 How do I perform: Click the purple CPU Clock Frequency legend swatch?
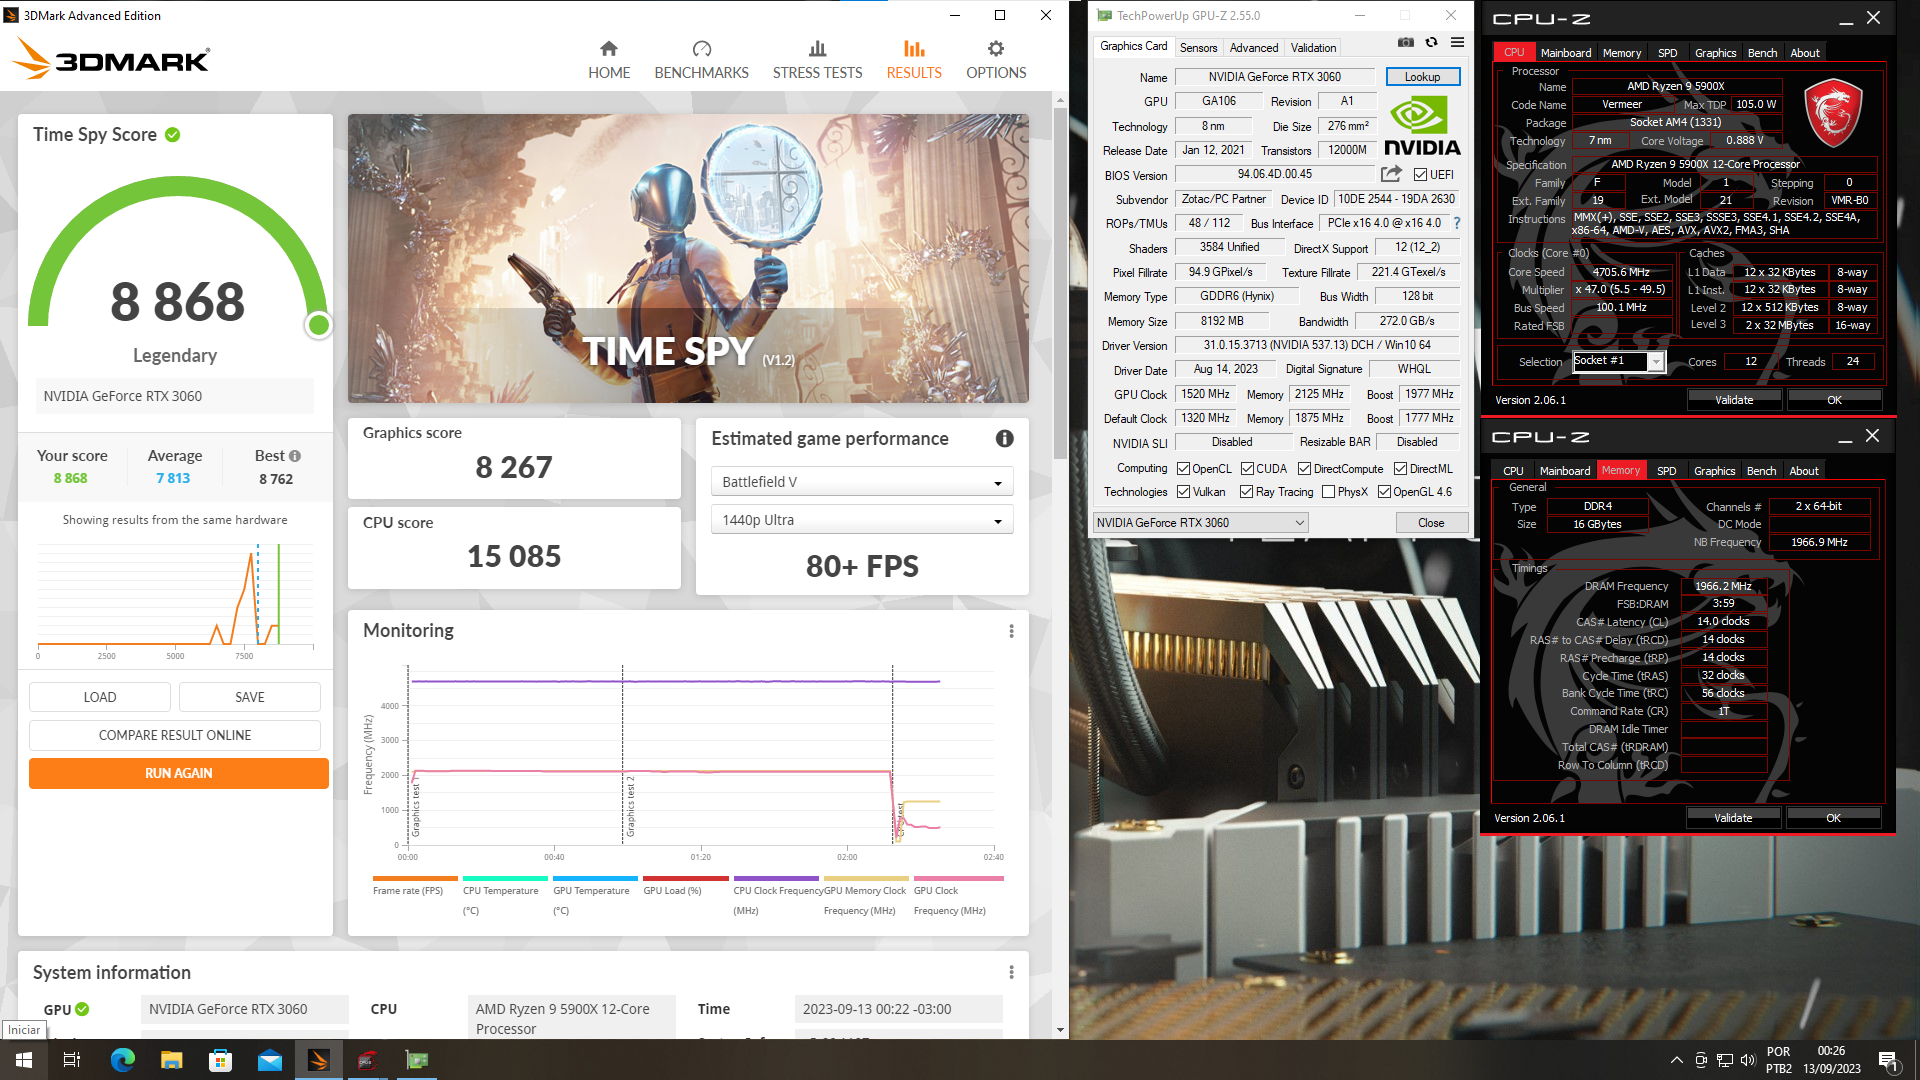pos(775,879)
